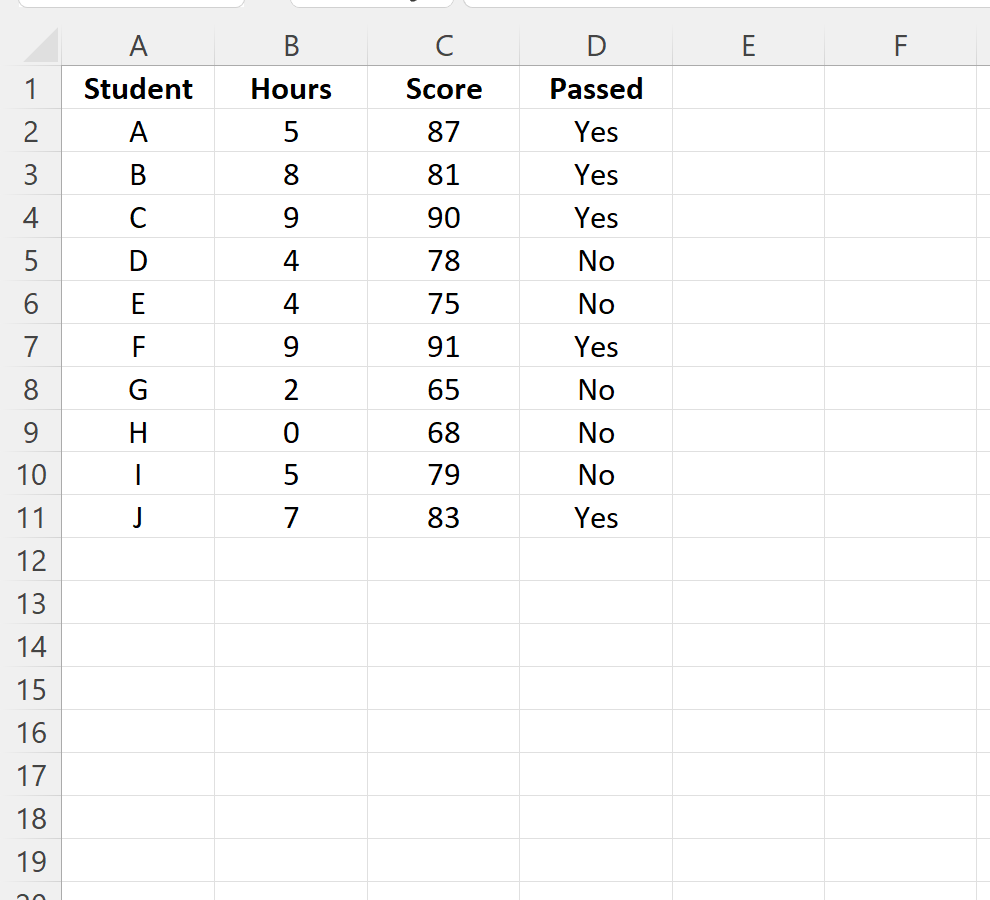Open the second tab at the top
The height and width of the screenshot is (900, 990).
(370, 5)
